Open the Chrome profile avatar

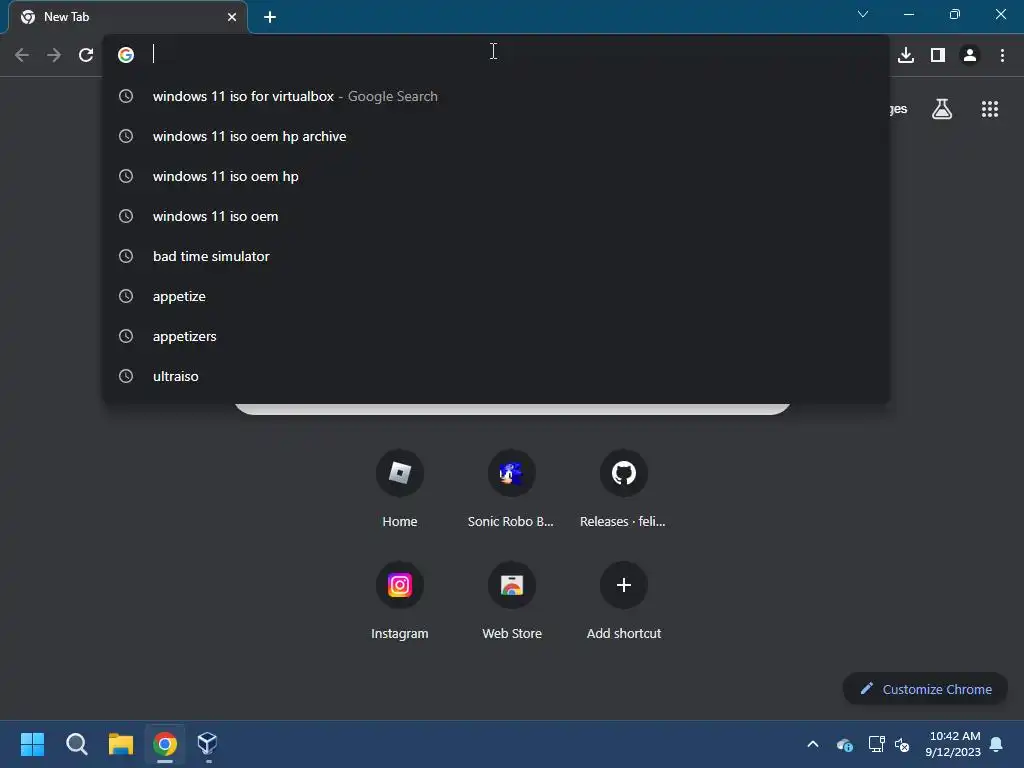[x=970, y=55]
